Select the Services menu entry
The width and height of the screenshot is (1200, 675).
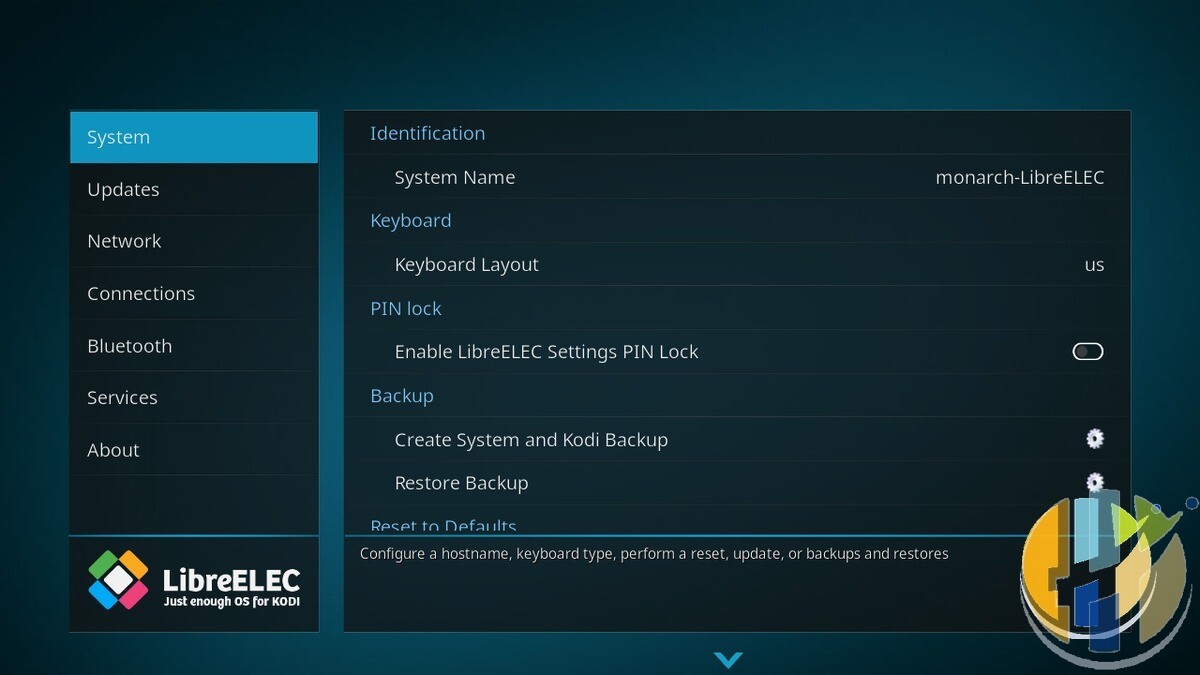coord(194,397)
